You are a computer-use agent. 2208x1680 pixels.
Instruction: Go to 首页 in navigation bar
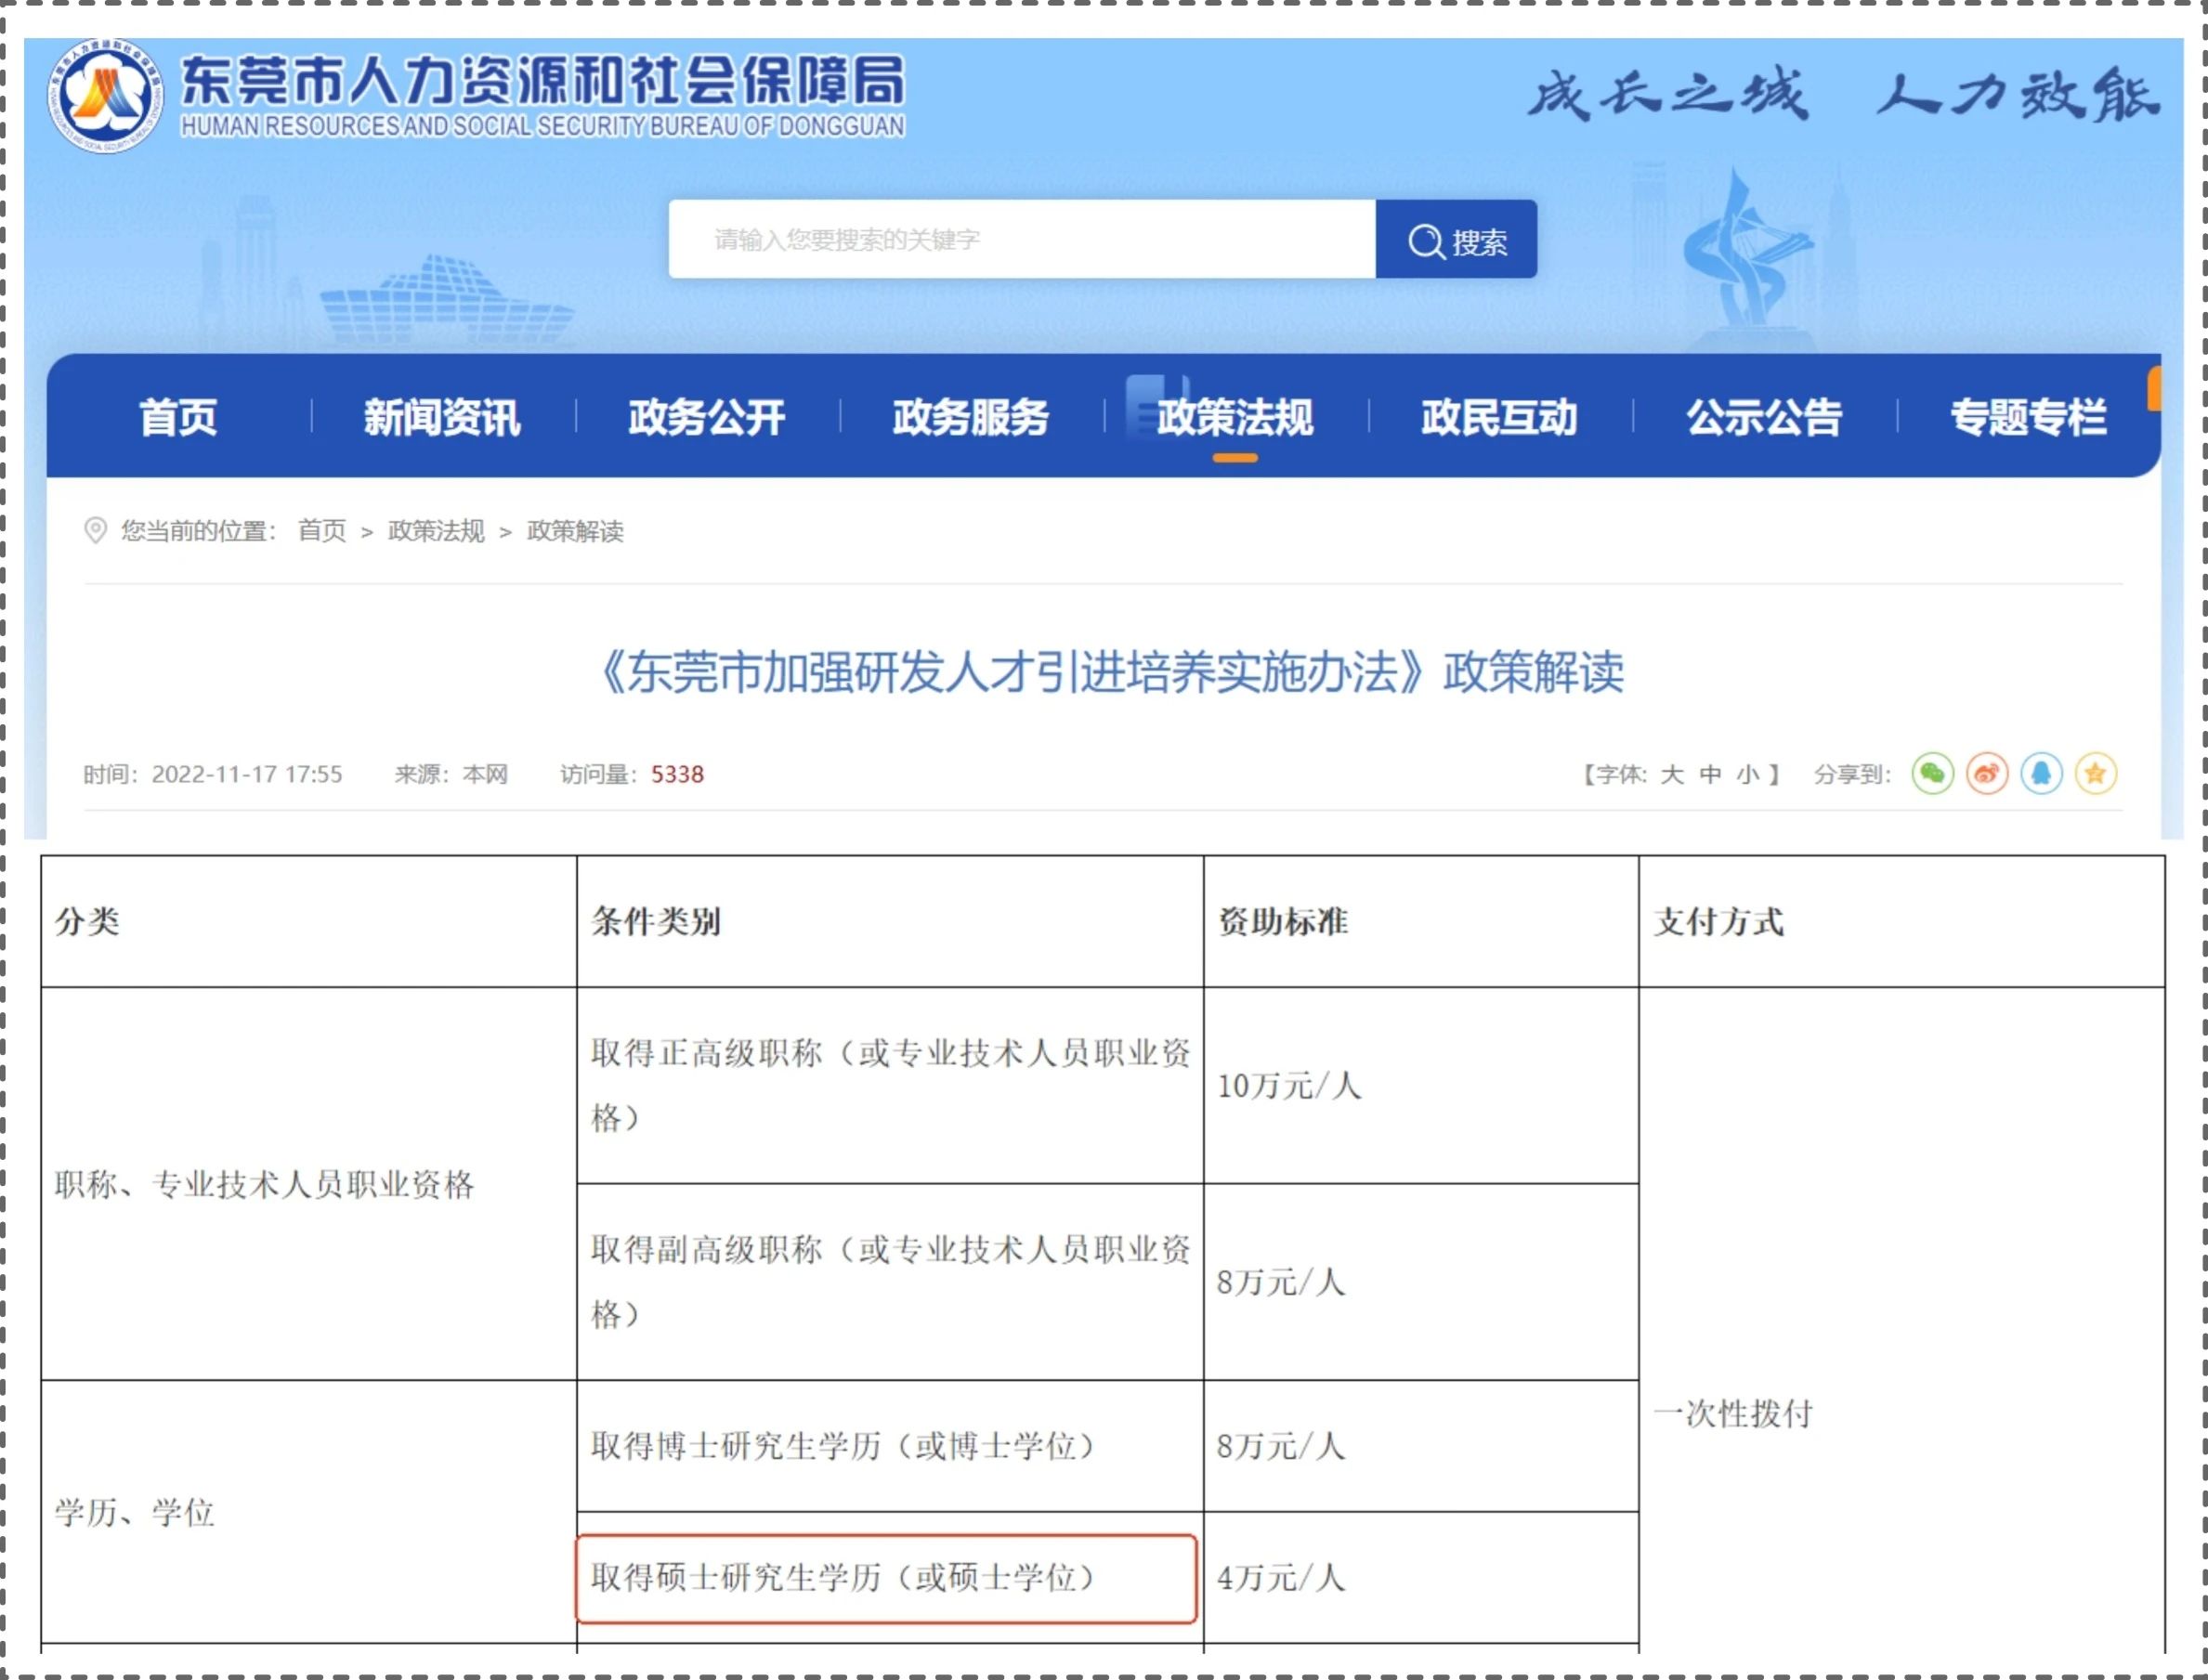[x=178, y=417]
